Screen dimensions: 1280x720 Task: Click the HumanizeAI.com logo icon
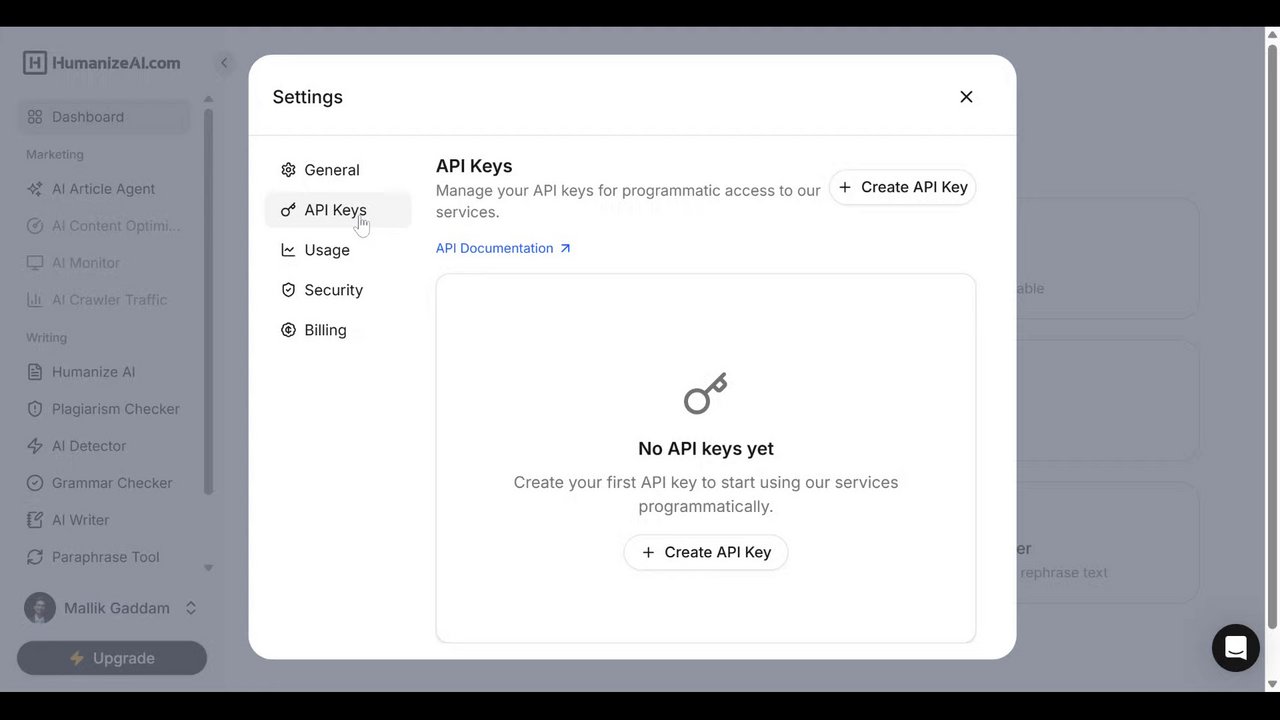[x=35, y=63]
